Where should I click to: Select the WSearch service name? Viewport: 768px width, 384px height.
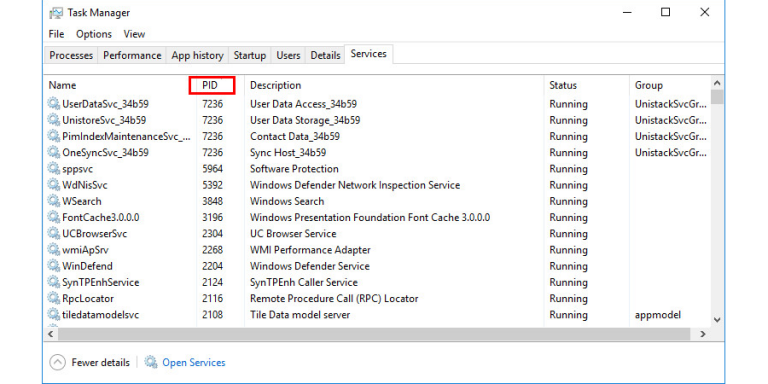coord(82,201)
